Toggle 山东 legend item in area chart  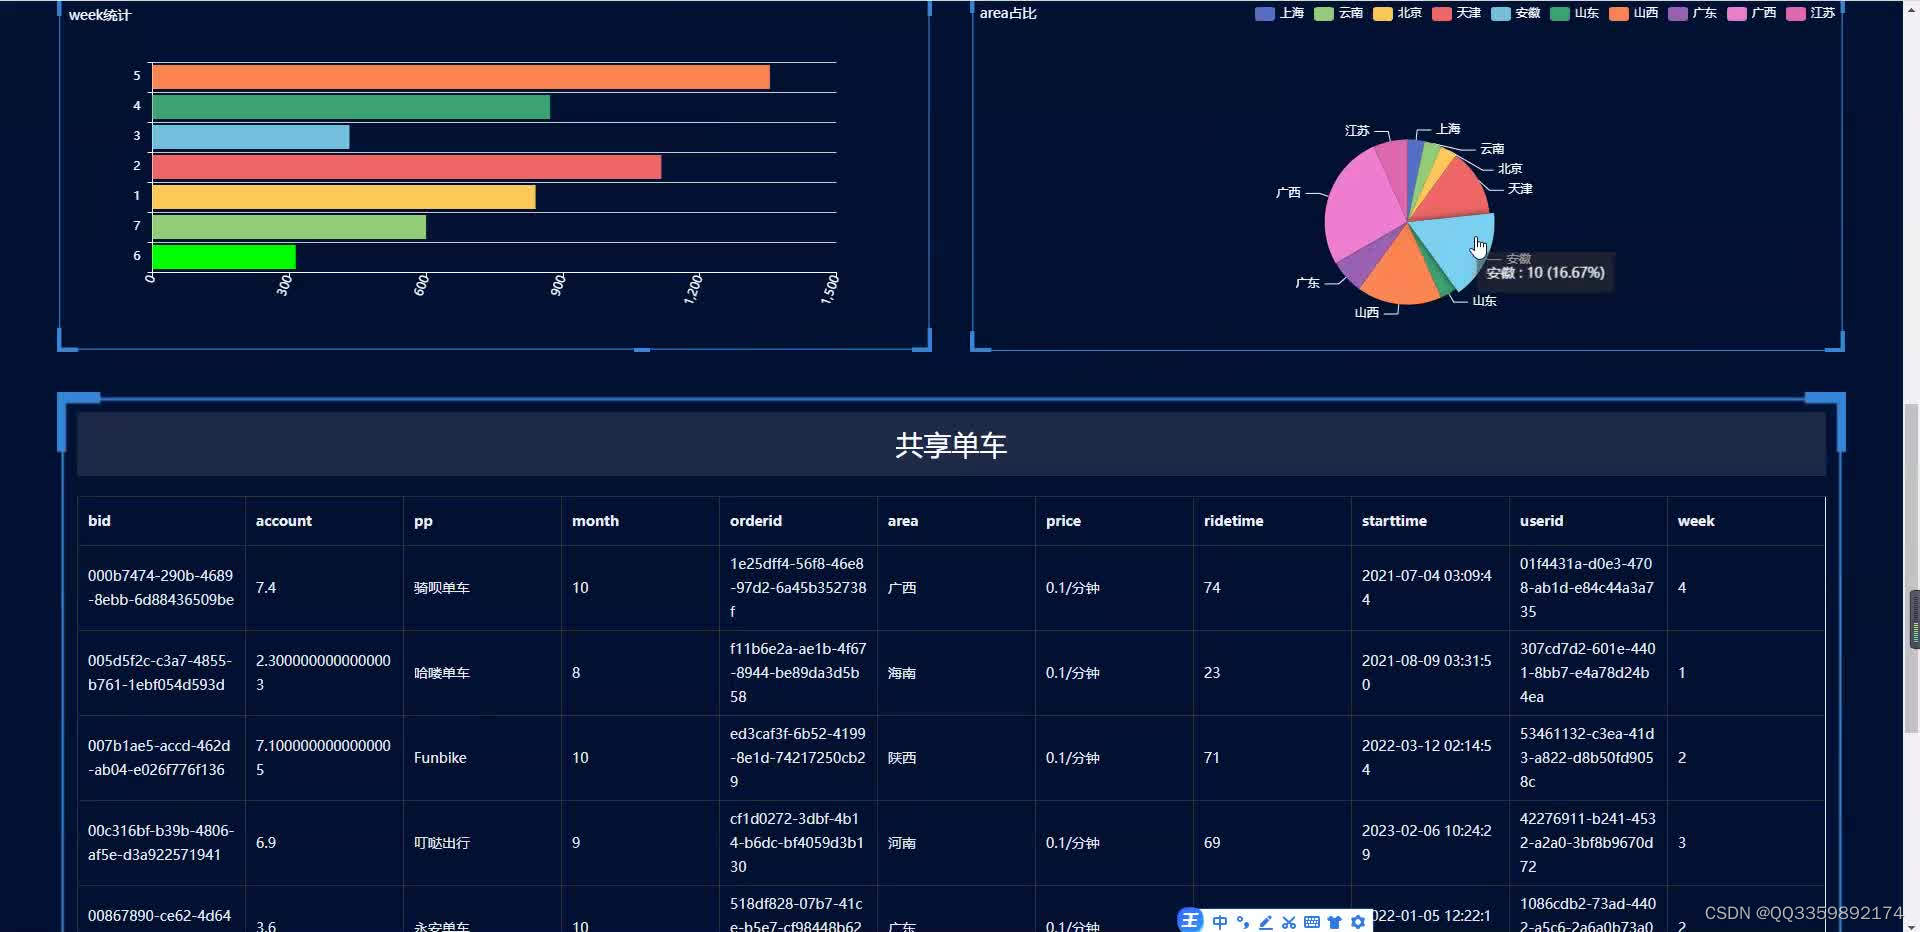click(x=1574, y=13)
